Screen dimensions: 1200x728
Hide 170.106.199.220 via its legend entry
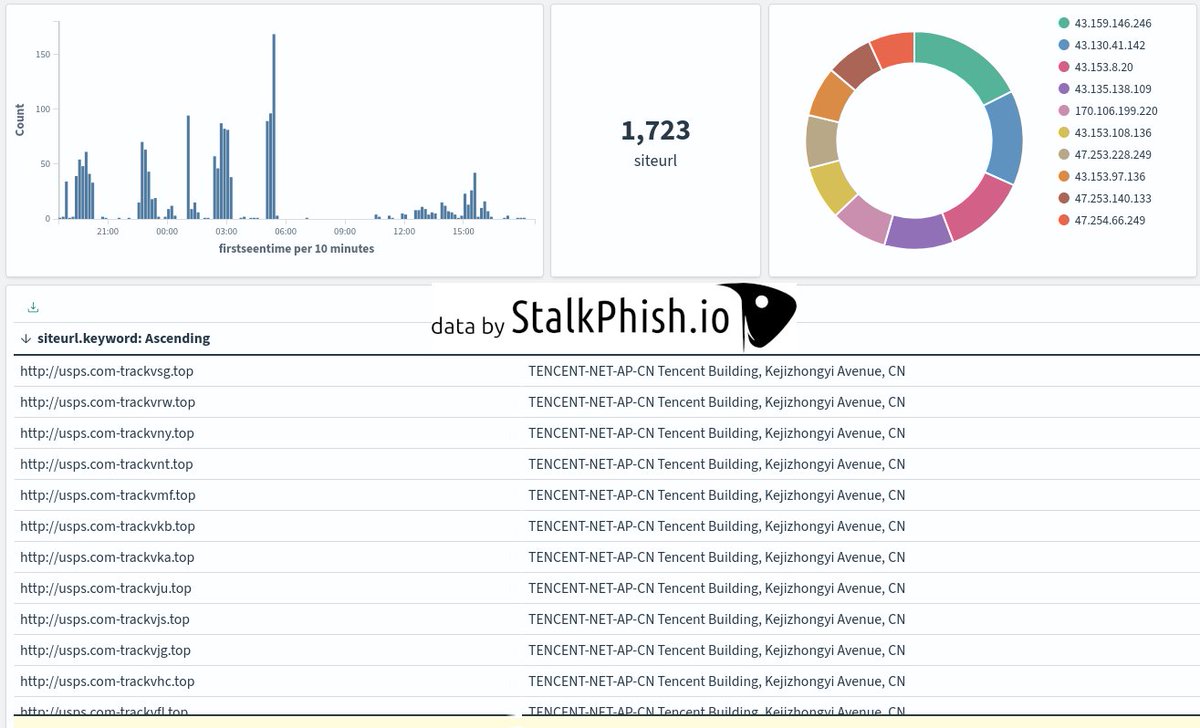1112,111
